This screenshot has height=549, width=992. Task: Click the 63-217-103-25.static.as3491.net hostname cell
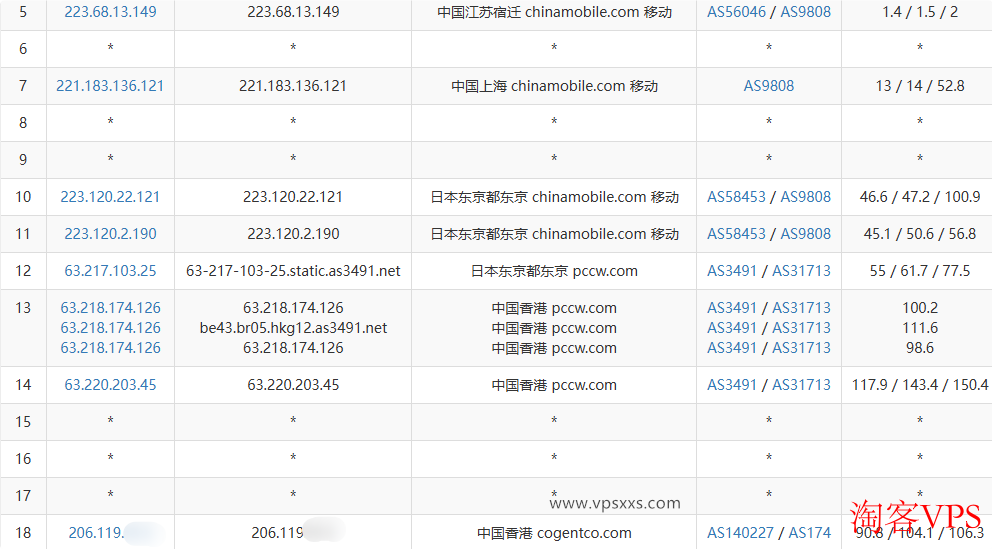(x=293, y=271)
